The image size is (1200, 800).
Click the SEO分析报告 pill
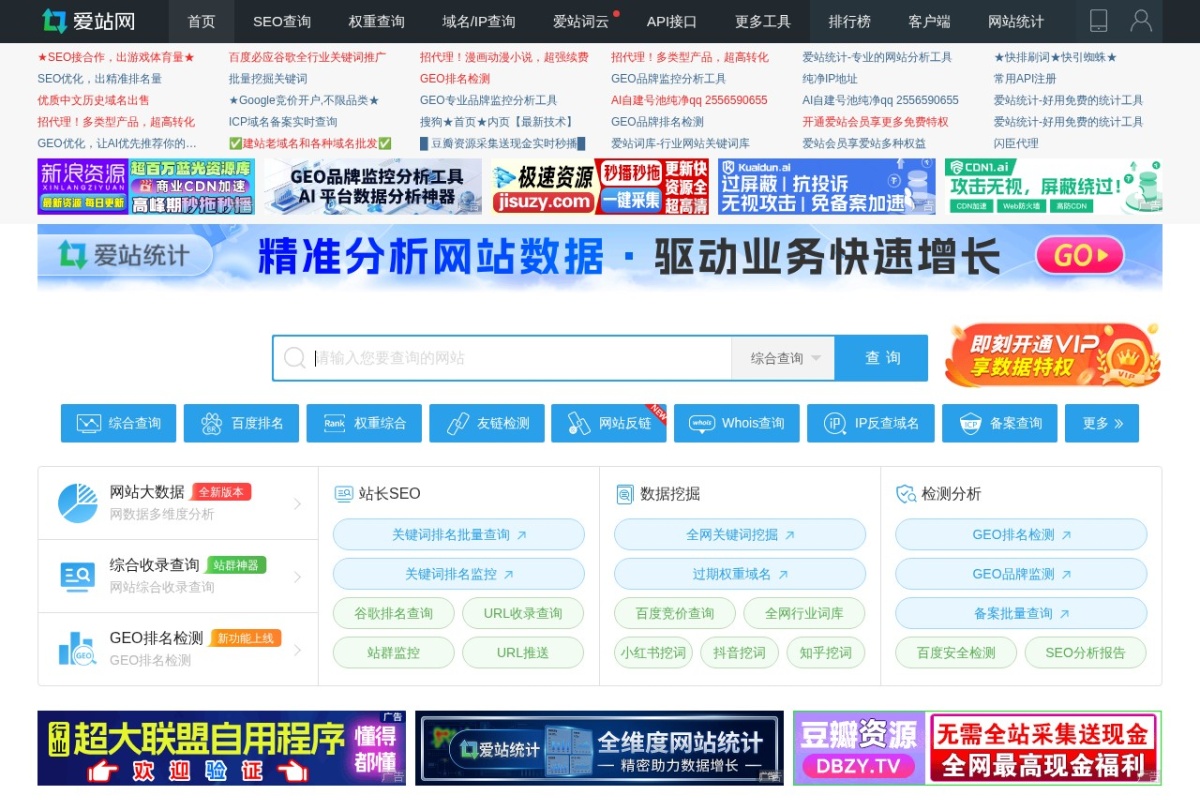[1085, 652]
